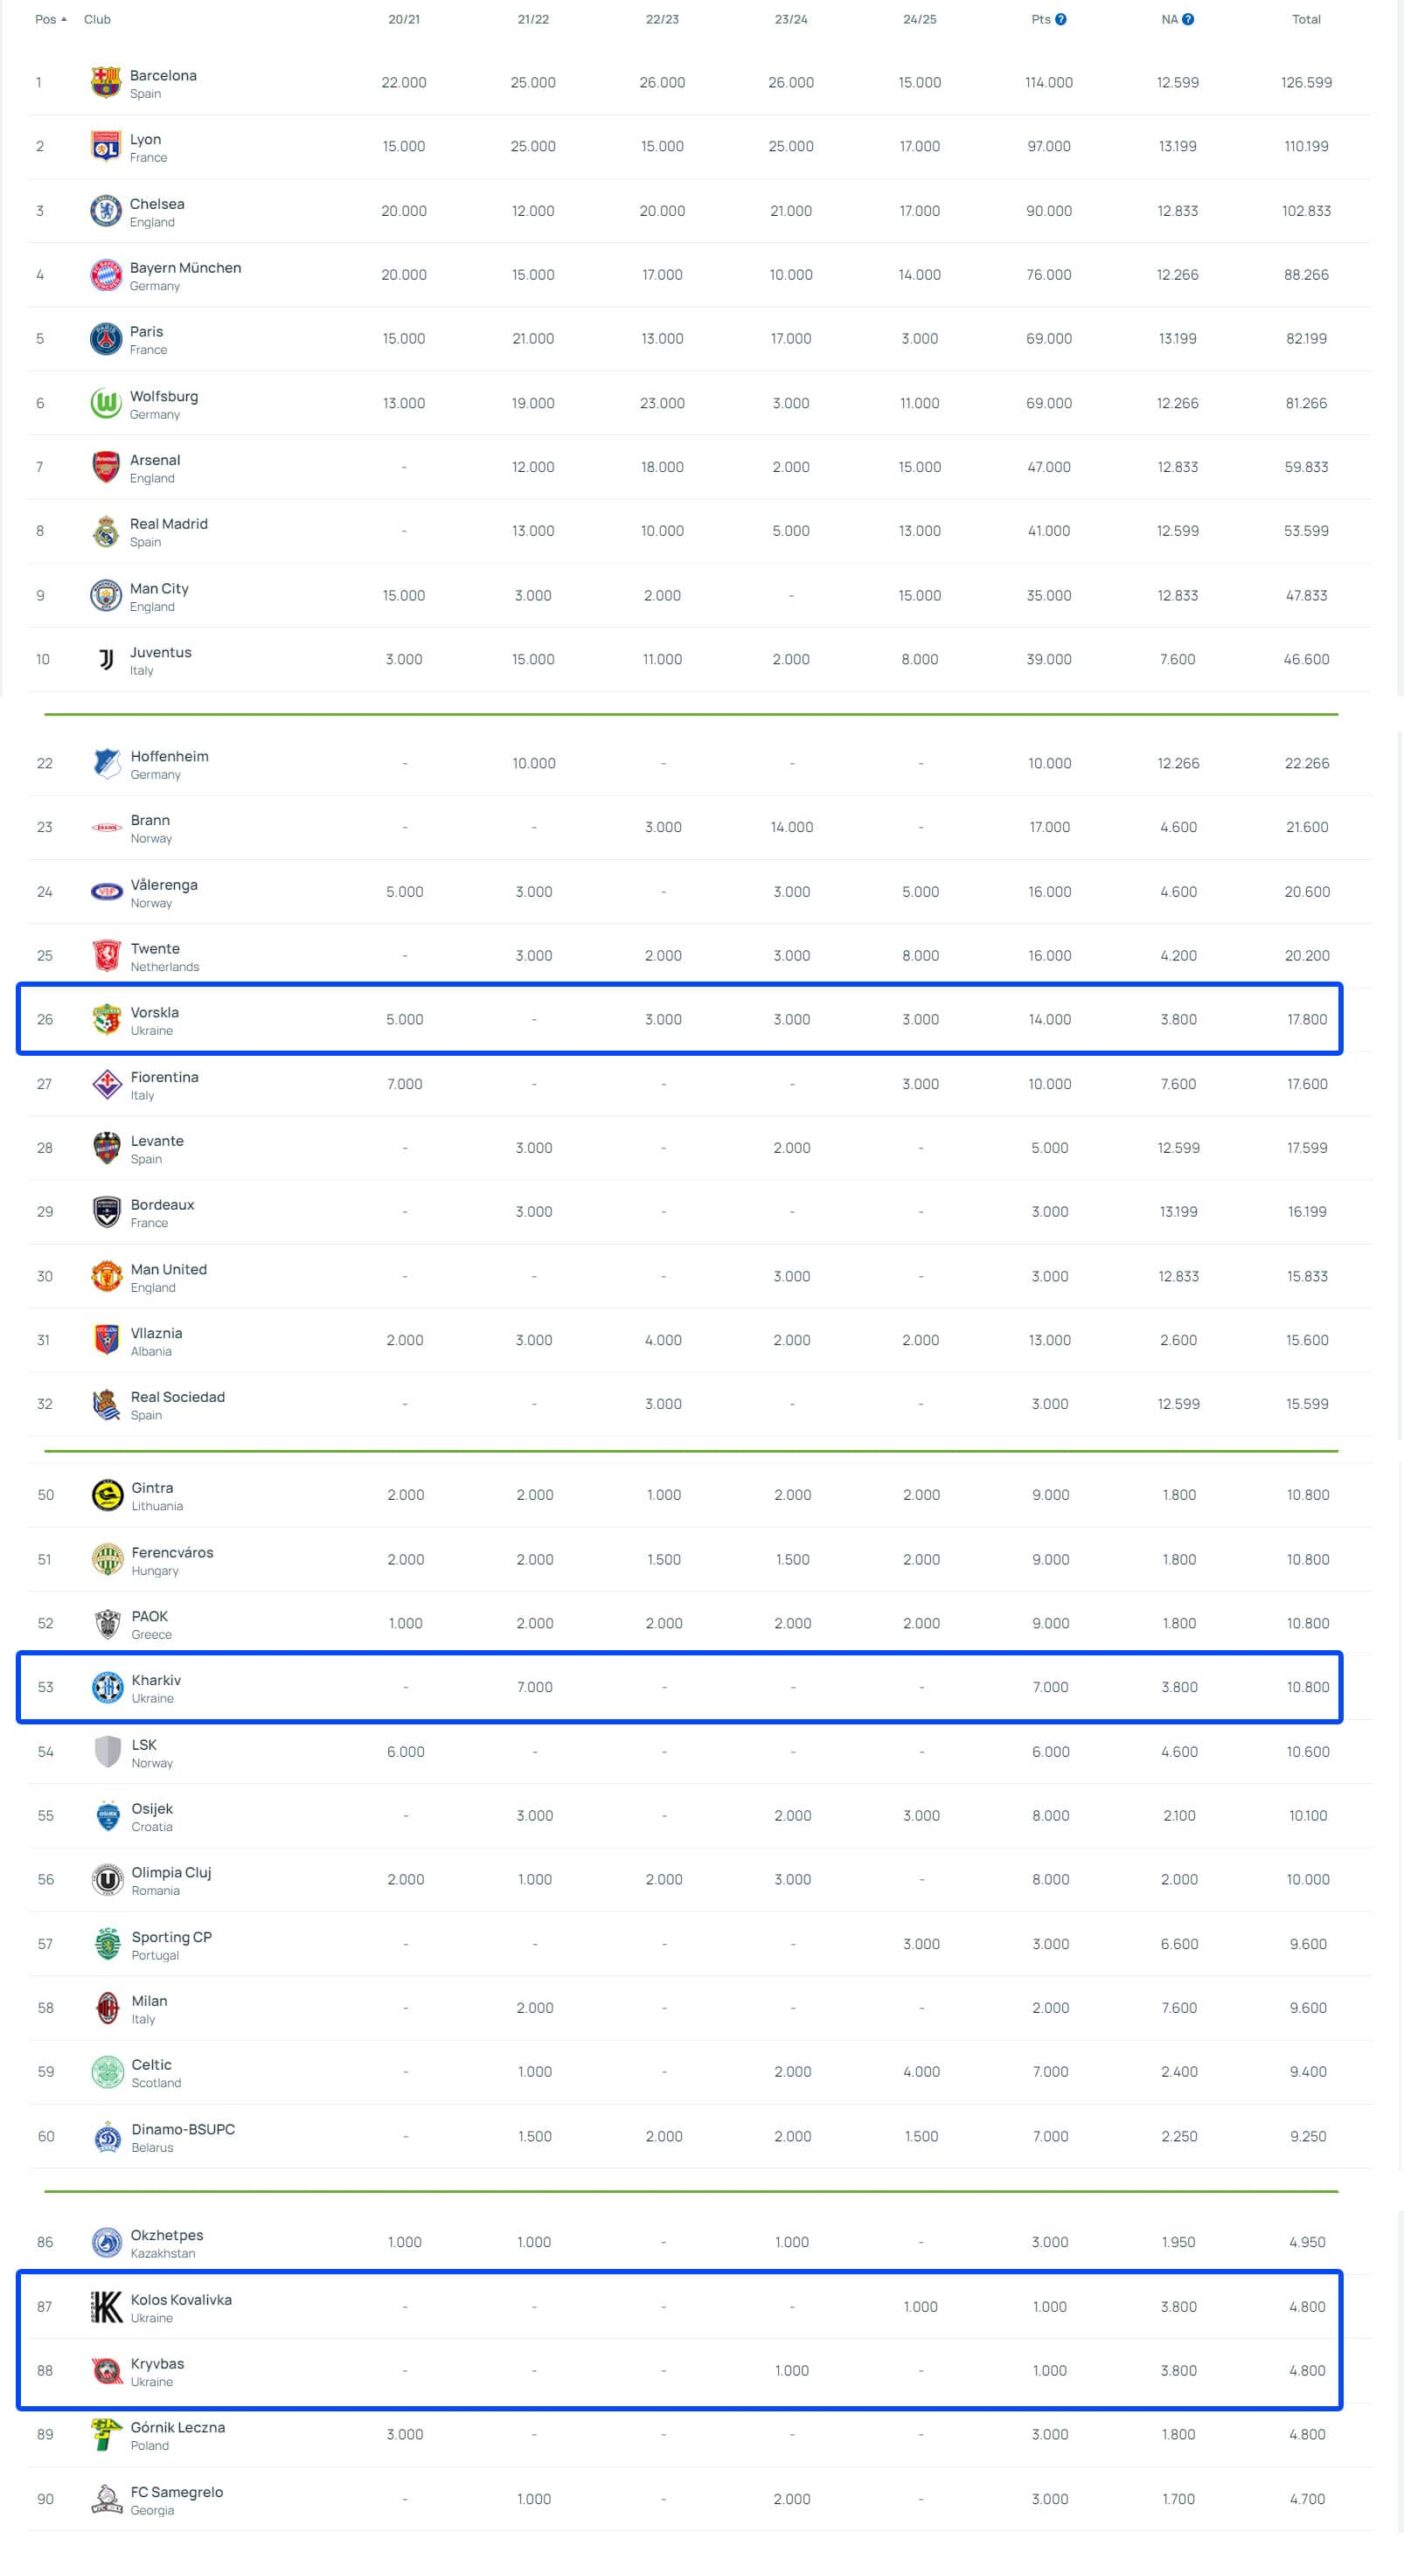Click the Sporting CP club crest
The width and height of the screenshot is (1404, 2560).
pyautogui.click(x=107, y=1944)
